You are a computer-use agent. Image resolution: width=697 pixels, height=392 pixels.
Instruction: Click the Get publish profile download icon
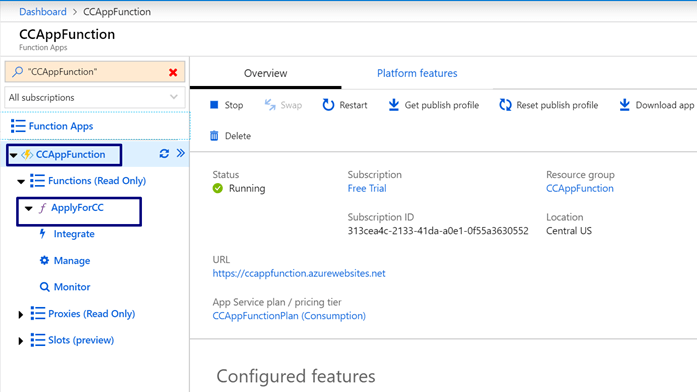point(393,105)
